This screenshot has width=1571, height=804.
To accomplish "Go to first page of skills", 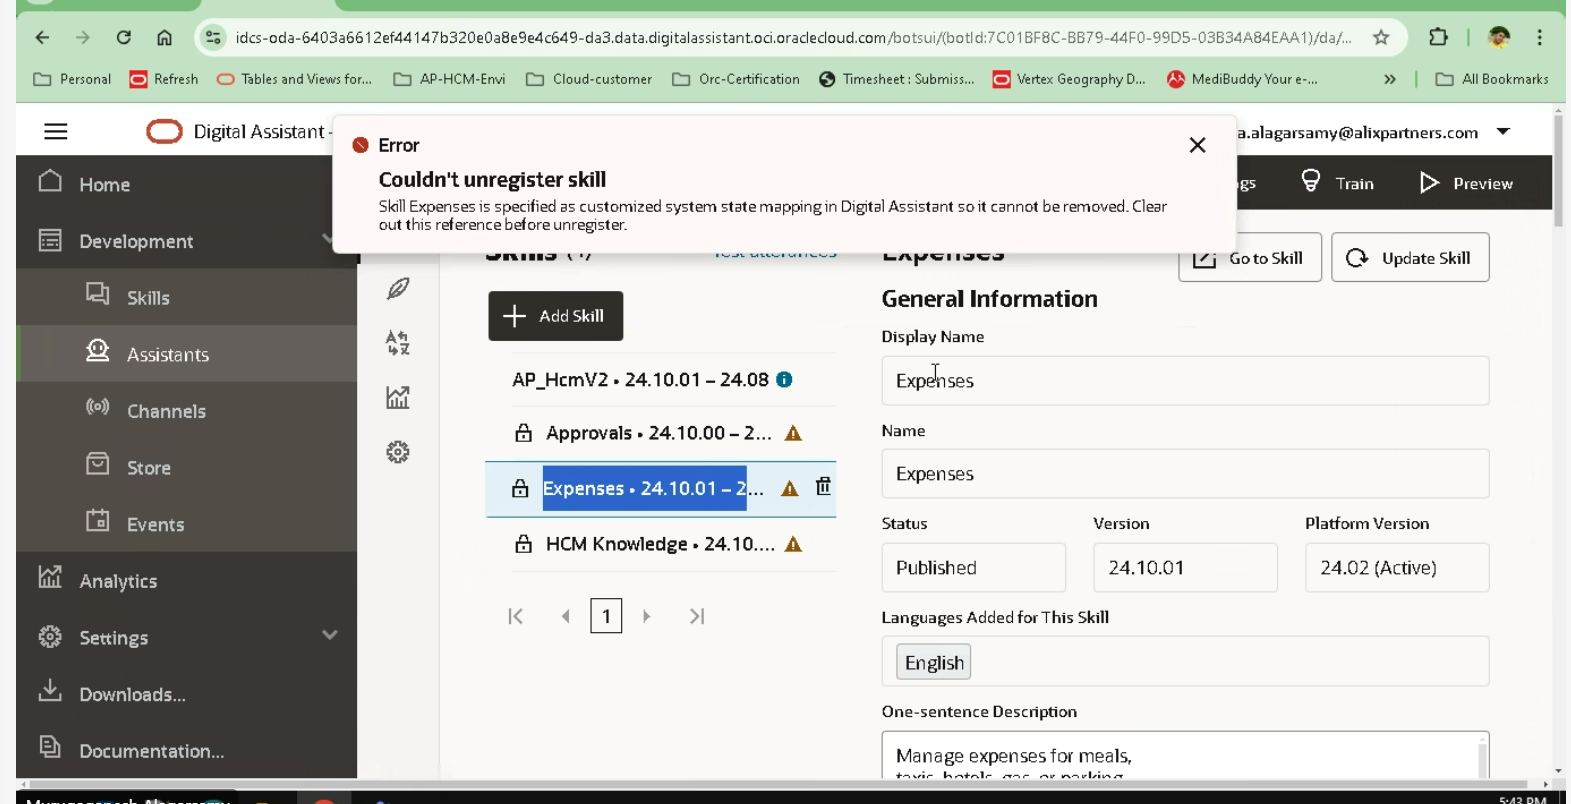I will (516, 616).
